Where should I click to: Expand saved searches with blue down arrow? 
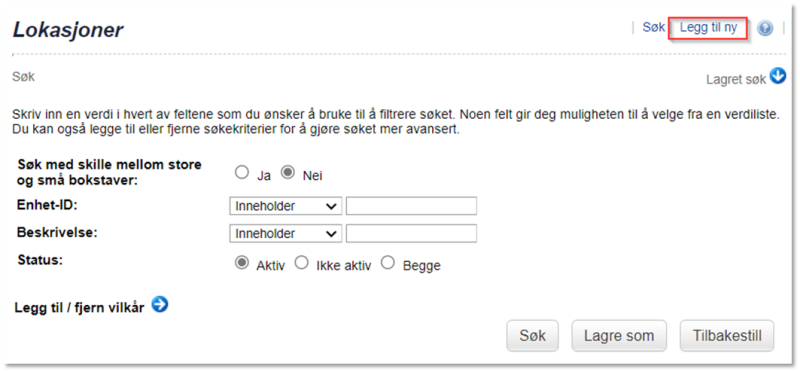[x=778, y=77]
